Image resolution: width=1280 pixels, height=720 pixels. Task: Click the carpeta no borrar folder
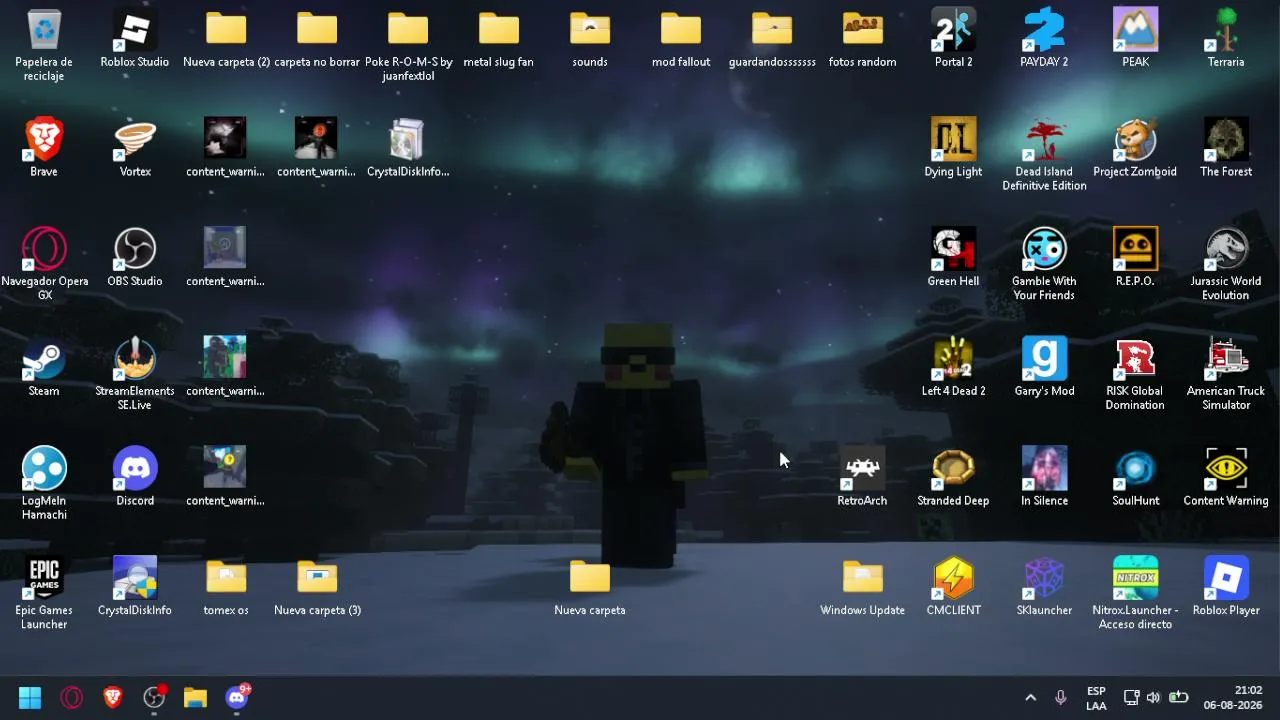(317, 38)
